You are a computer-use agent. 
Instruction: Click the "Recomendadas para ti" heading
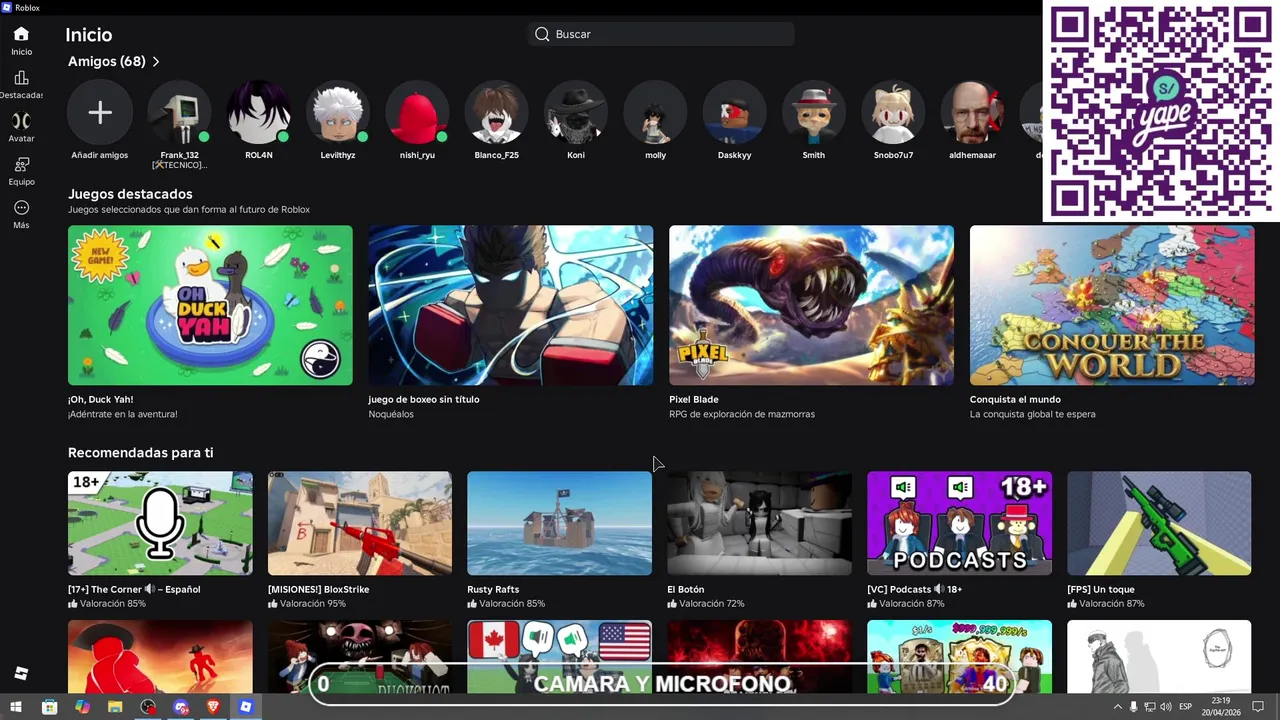tap(140, 453)
